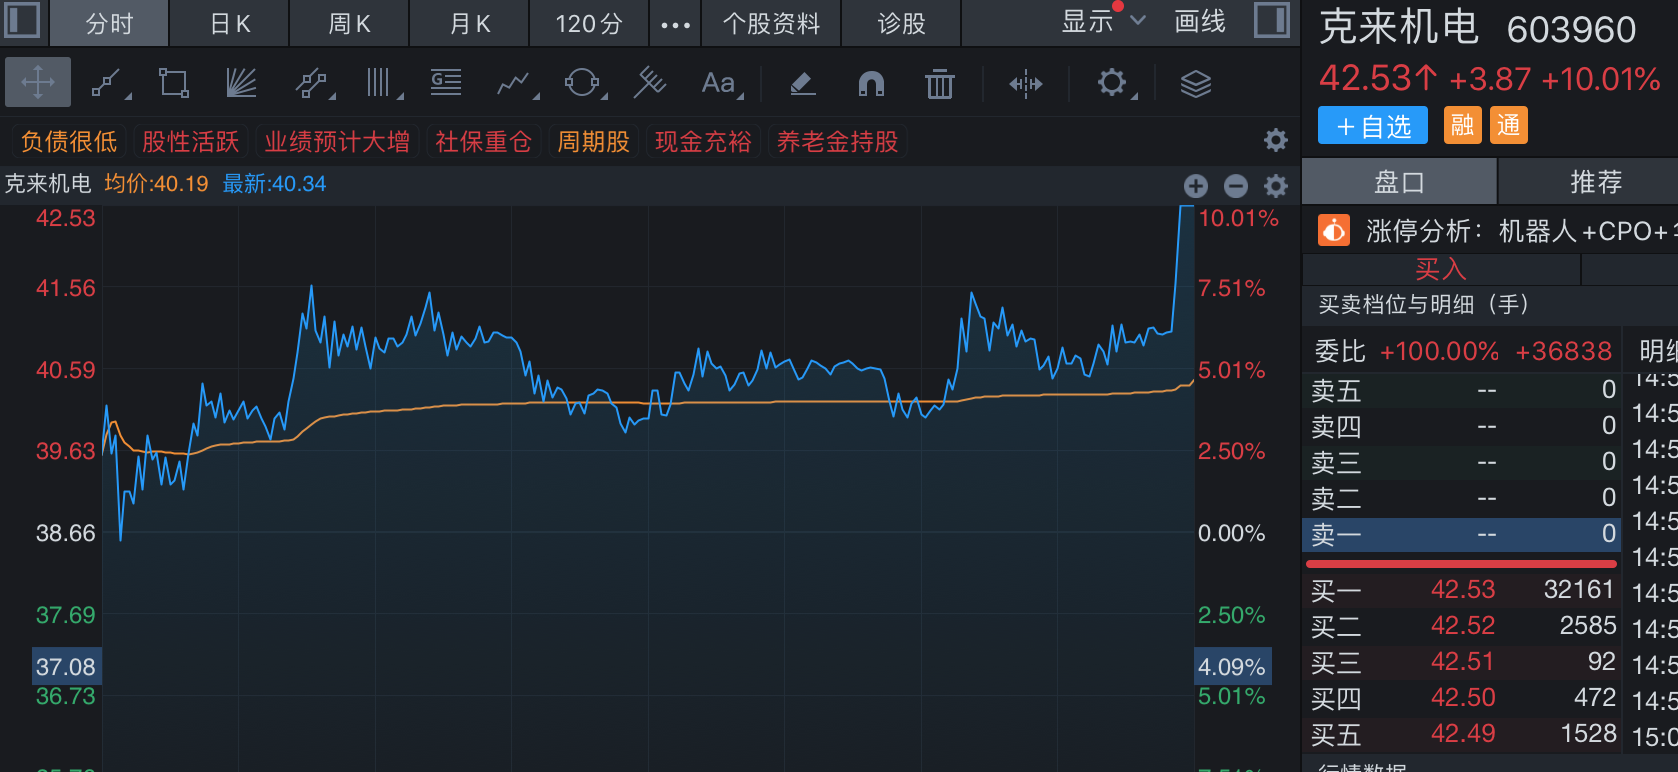Open the Aa text tool dropdown
1678x772 pixels.
(x=720, y=83)
